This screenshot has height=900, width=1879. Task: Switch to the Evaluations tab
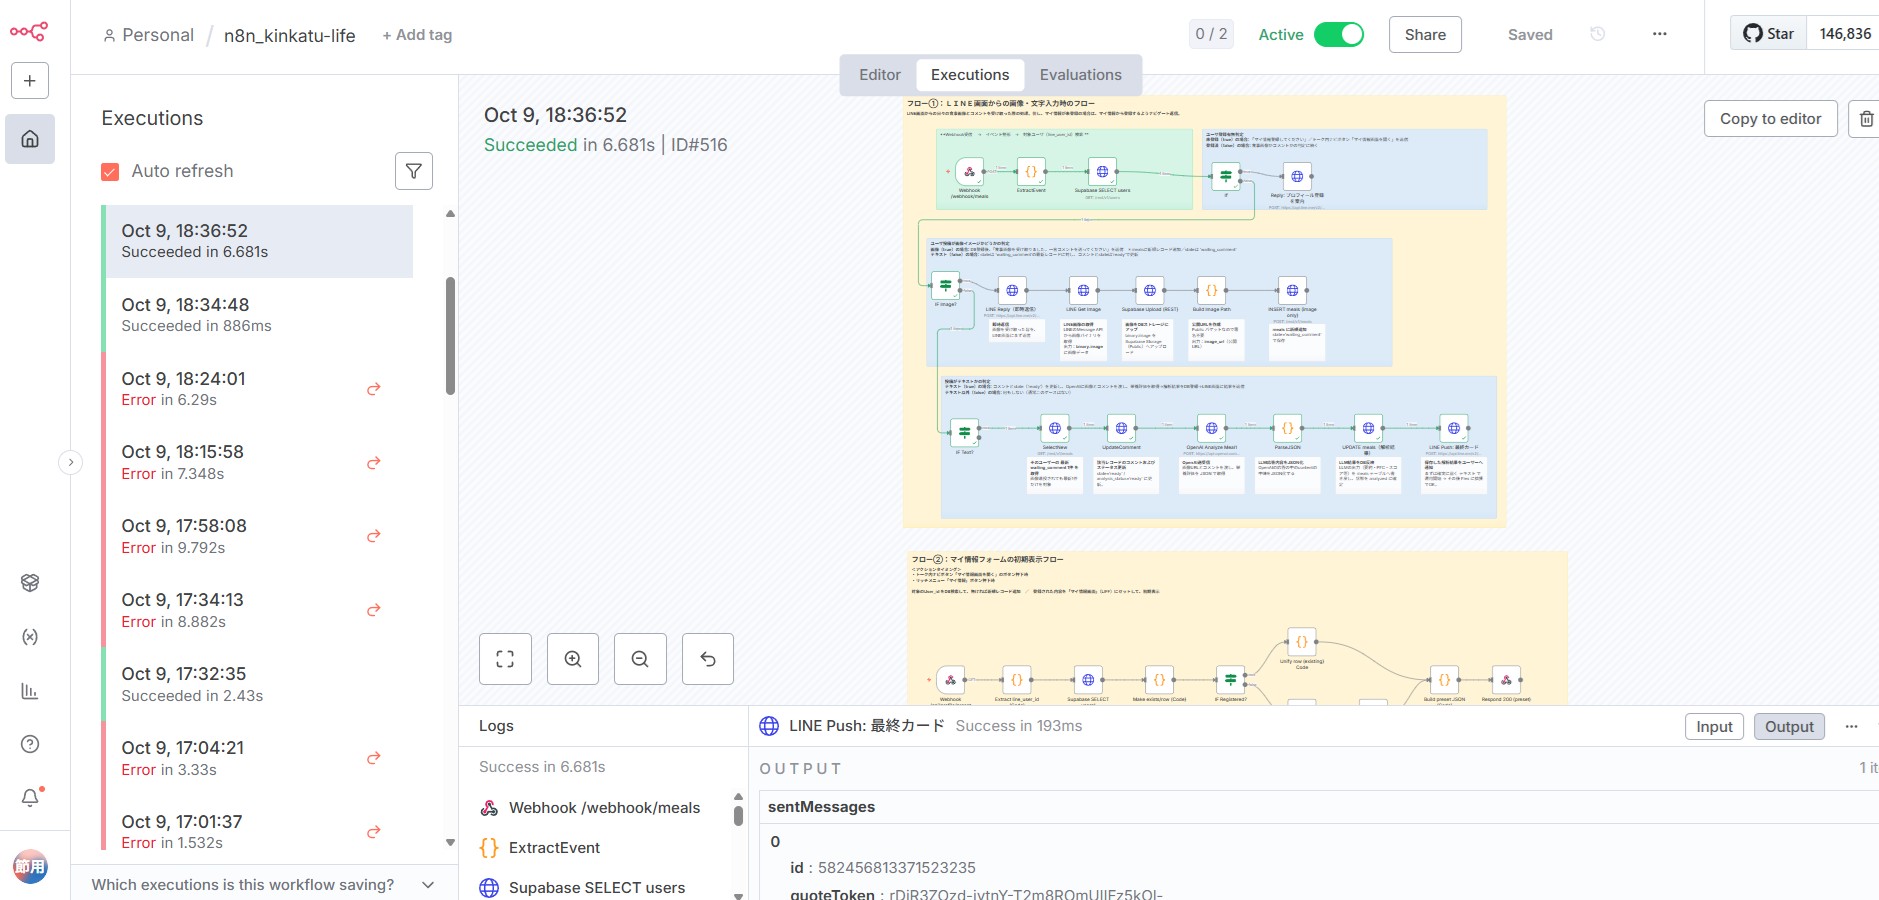point(1080,75)
